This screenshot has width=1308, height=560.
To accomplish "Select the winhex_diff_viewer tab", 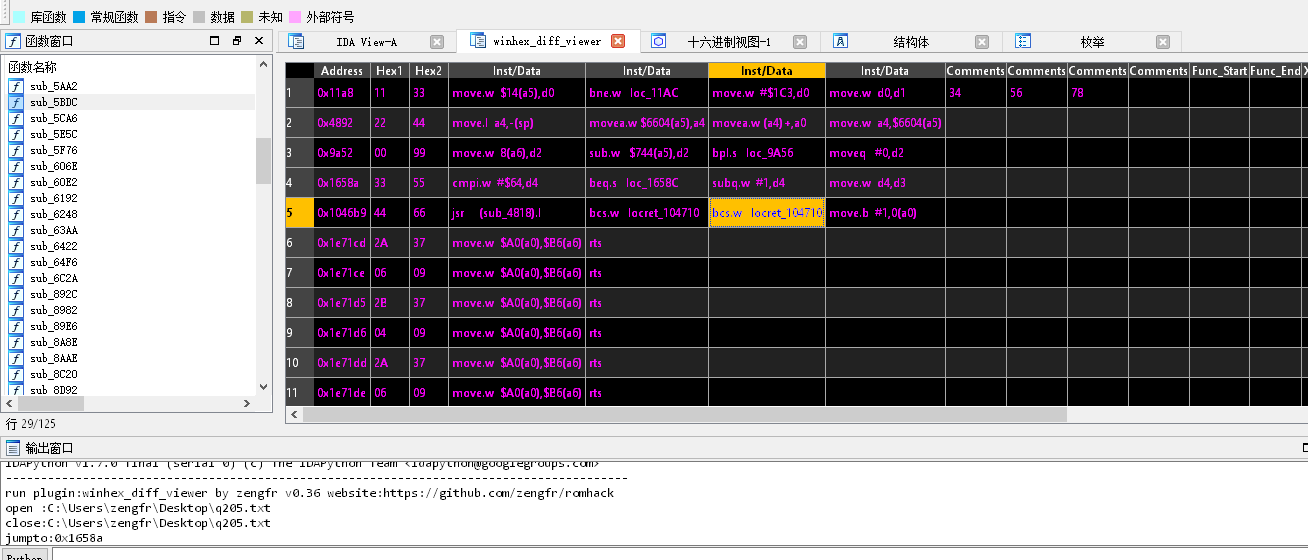I will (547, 42).
